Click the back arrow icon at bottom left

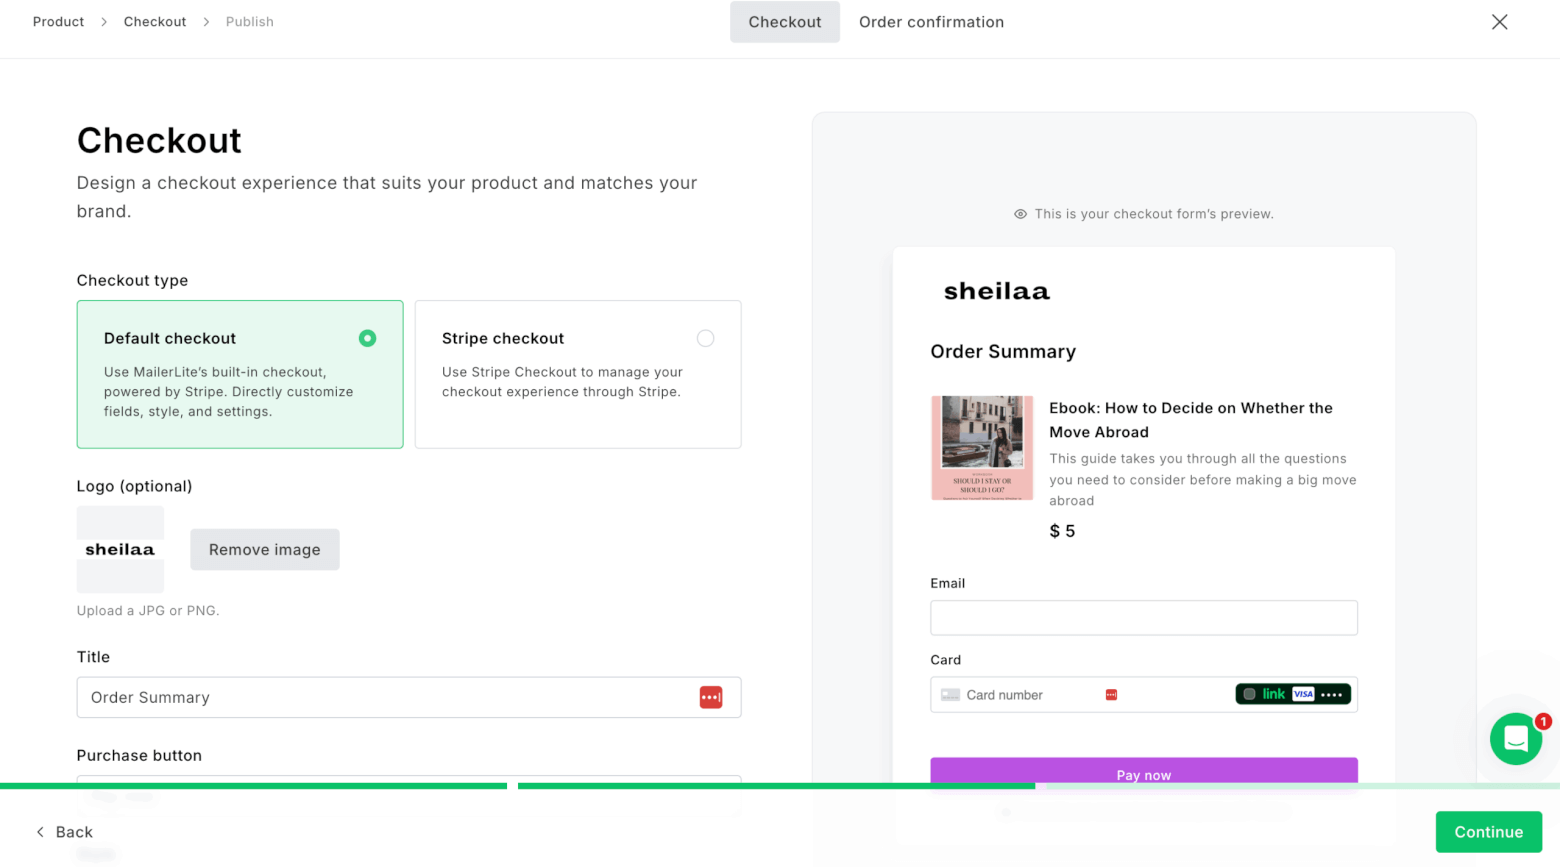coord(40,832)
